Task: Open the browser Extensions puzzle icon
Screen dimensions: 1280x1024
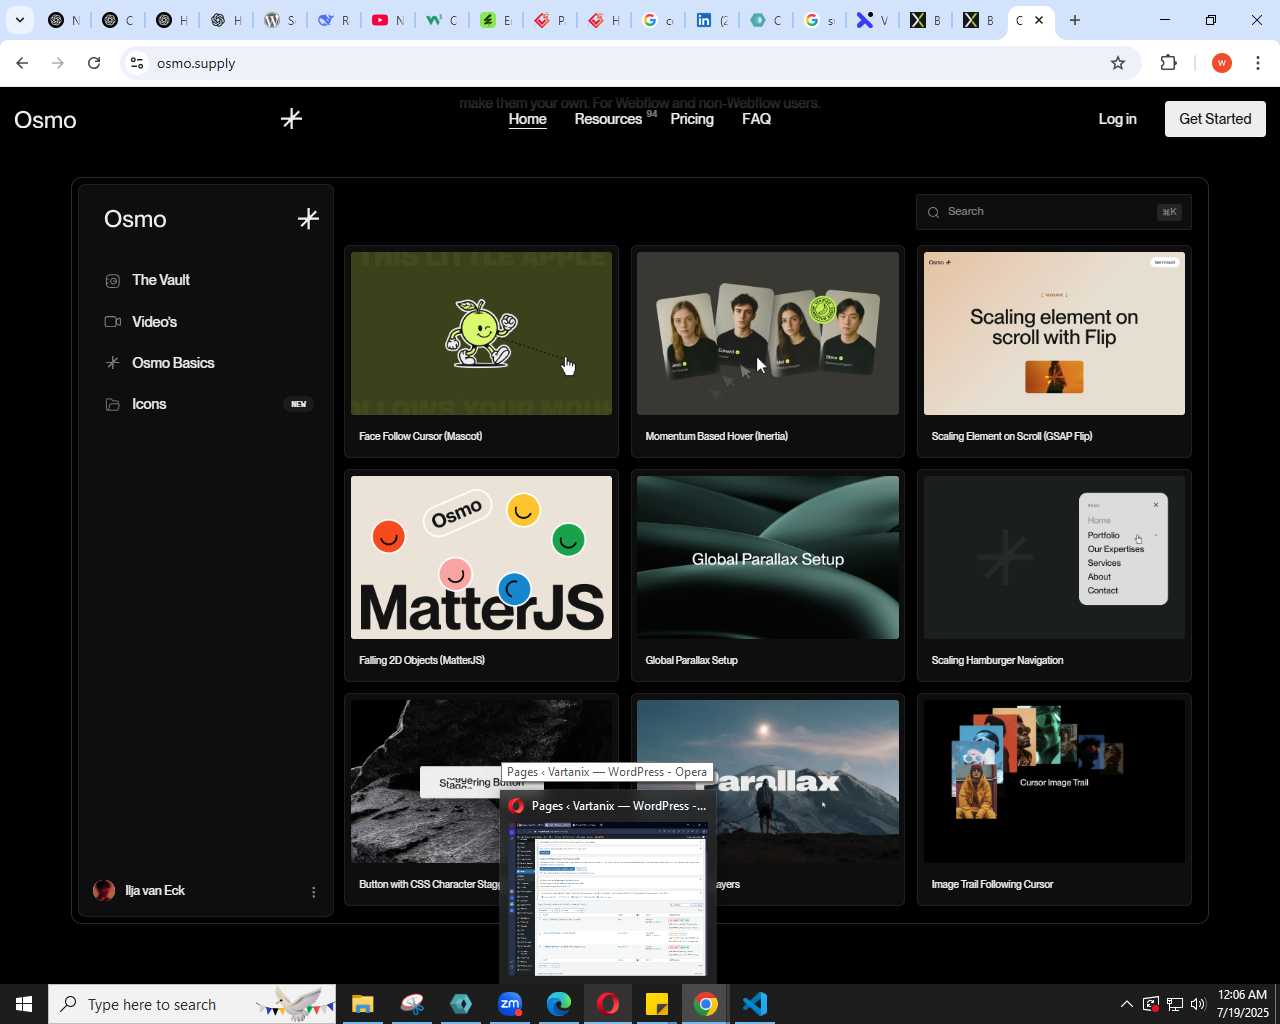Action: tap(1168, 63)
